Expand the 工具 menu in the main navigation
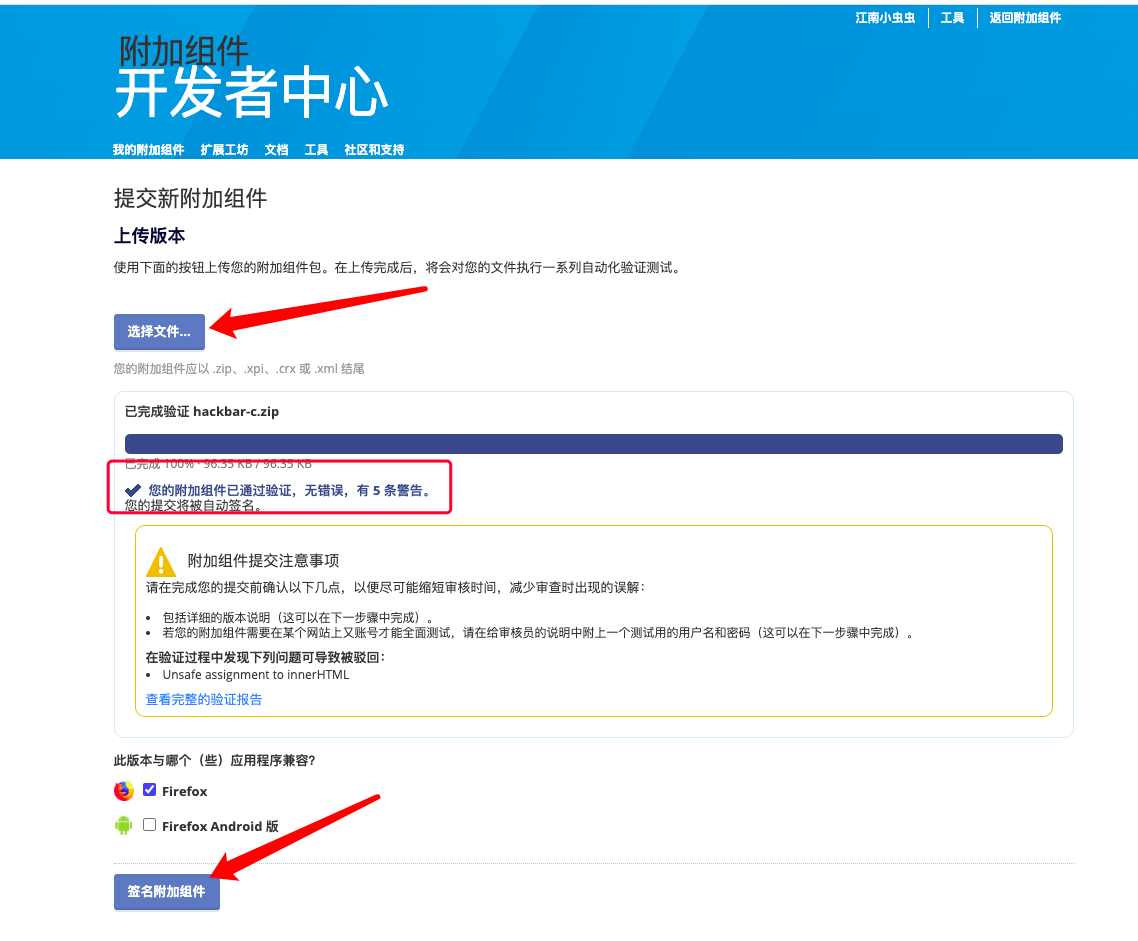Image resolution: width=1138 pixels, height=941 pixels. pos(316,149)
